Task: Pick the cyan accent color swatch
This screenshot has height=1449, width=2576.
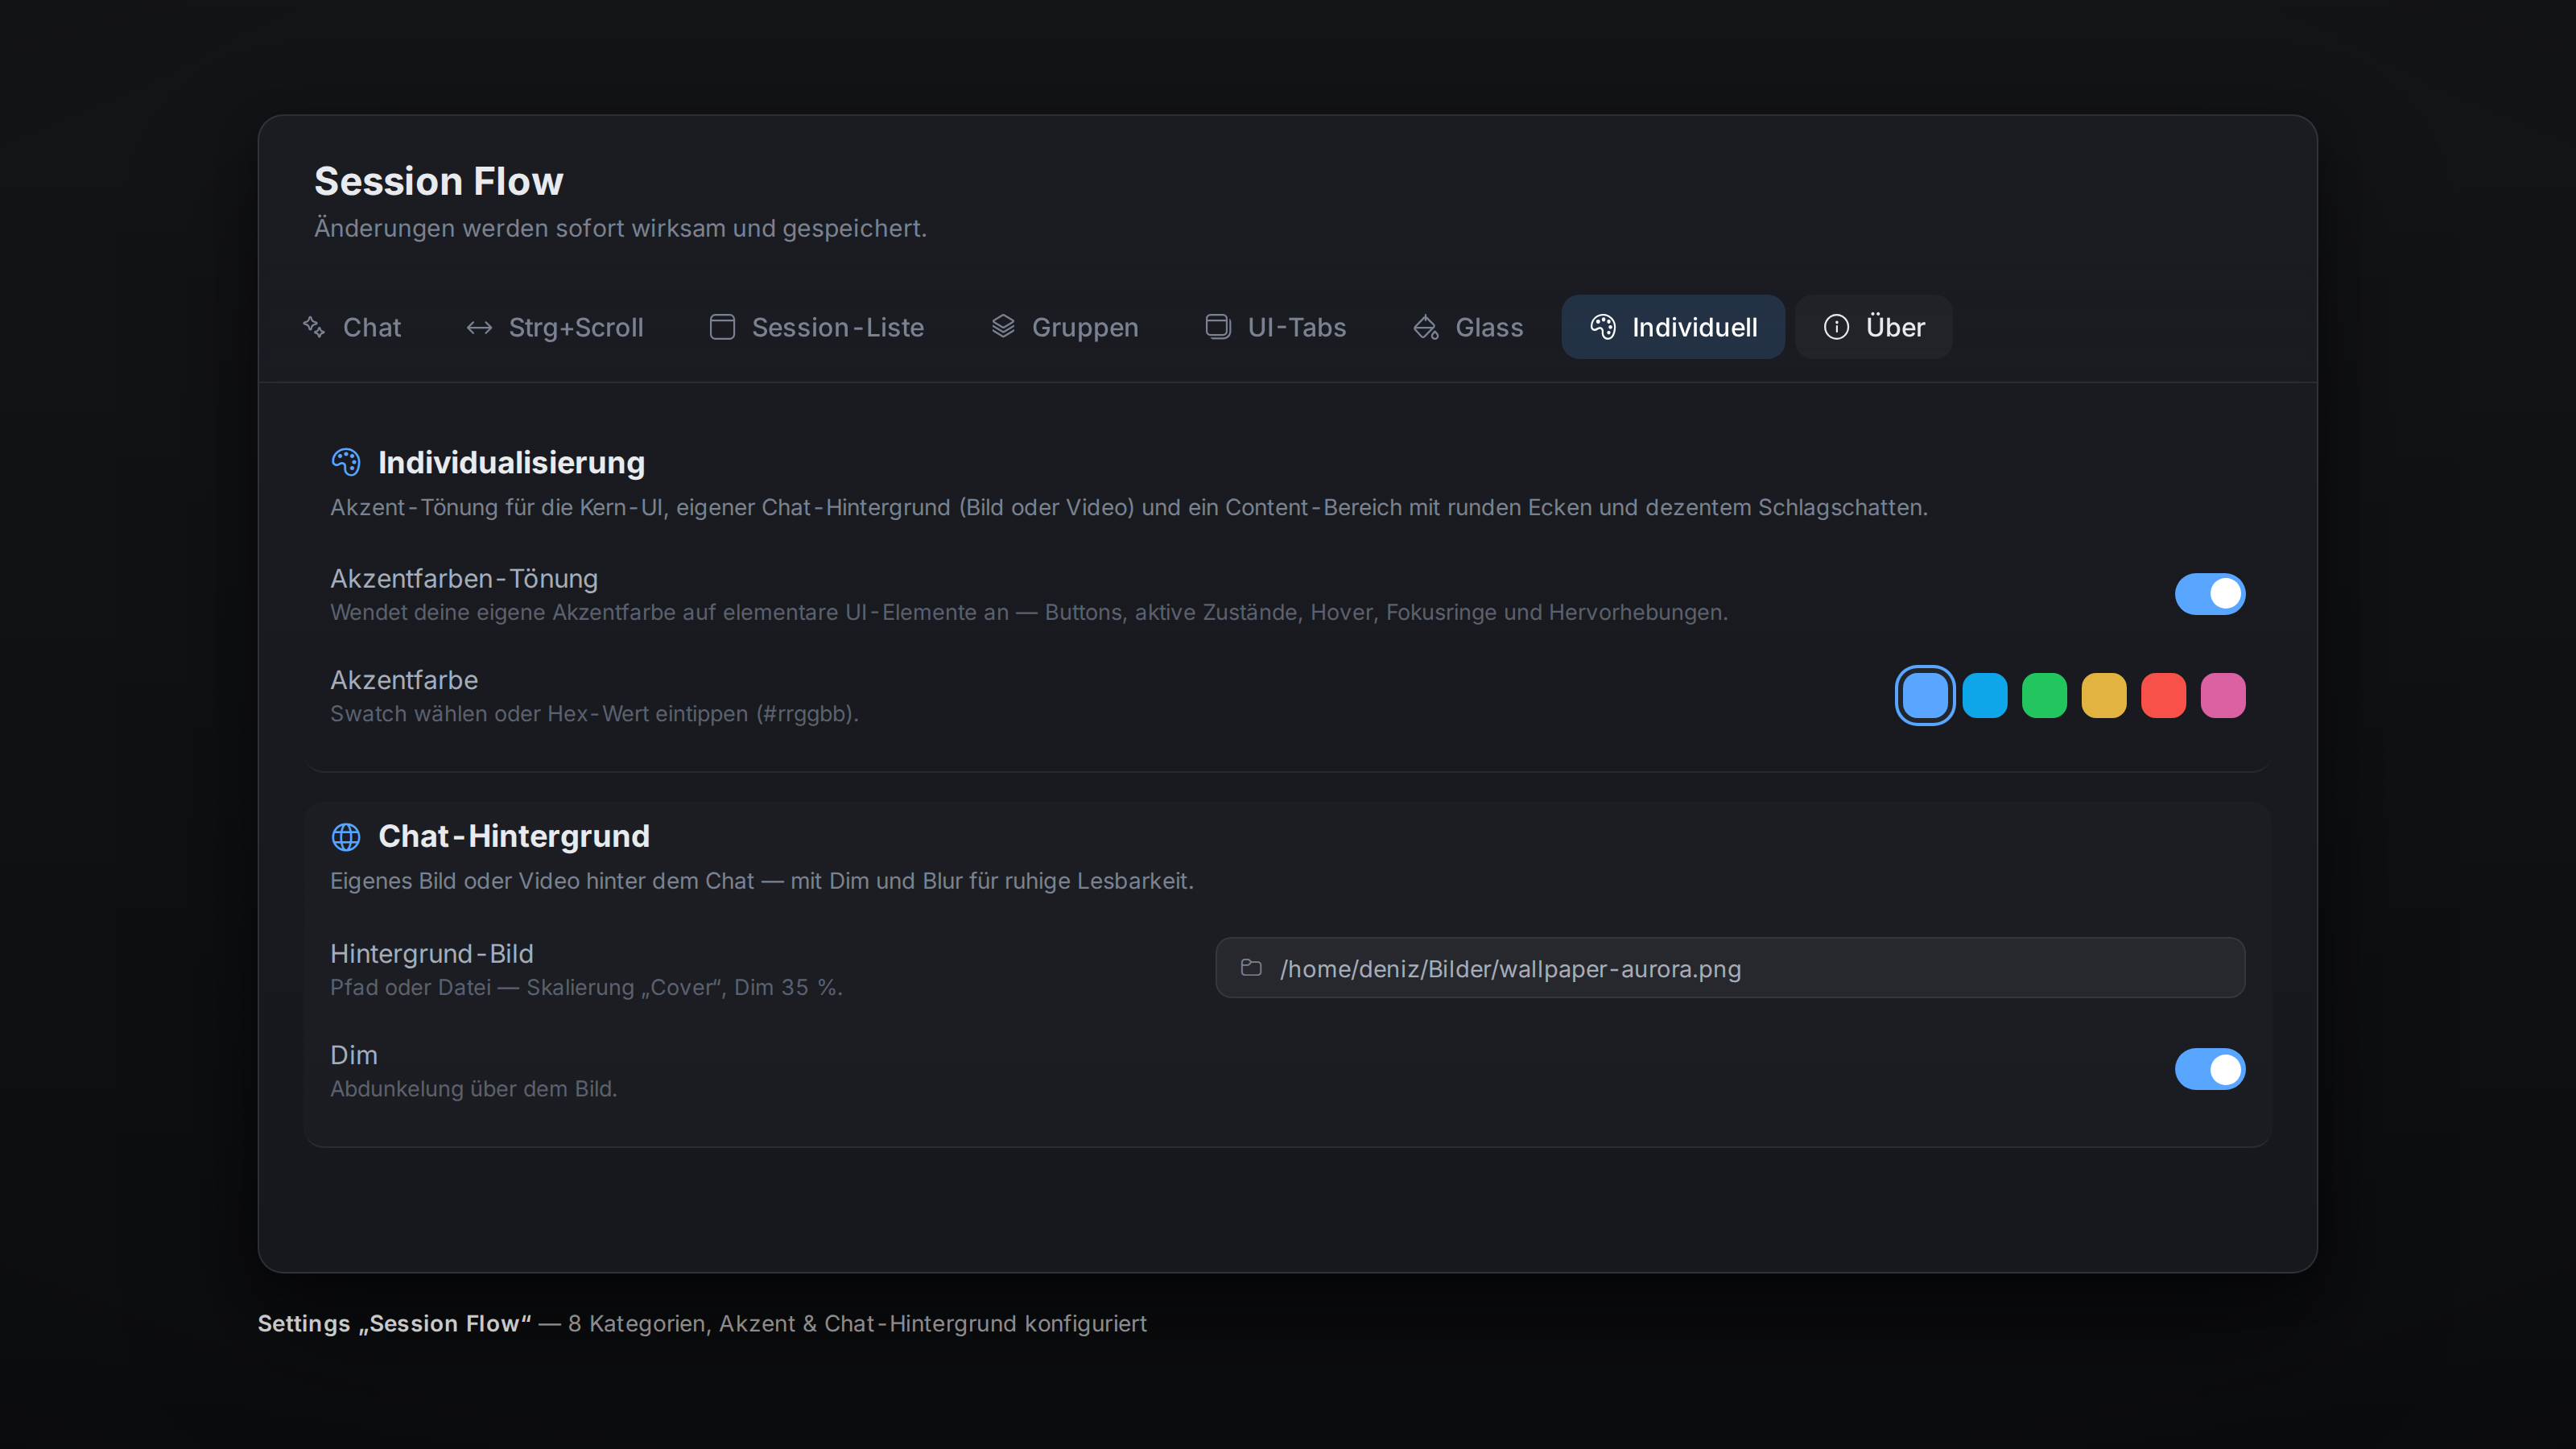Action: [x=1985, y=695]
